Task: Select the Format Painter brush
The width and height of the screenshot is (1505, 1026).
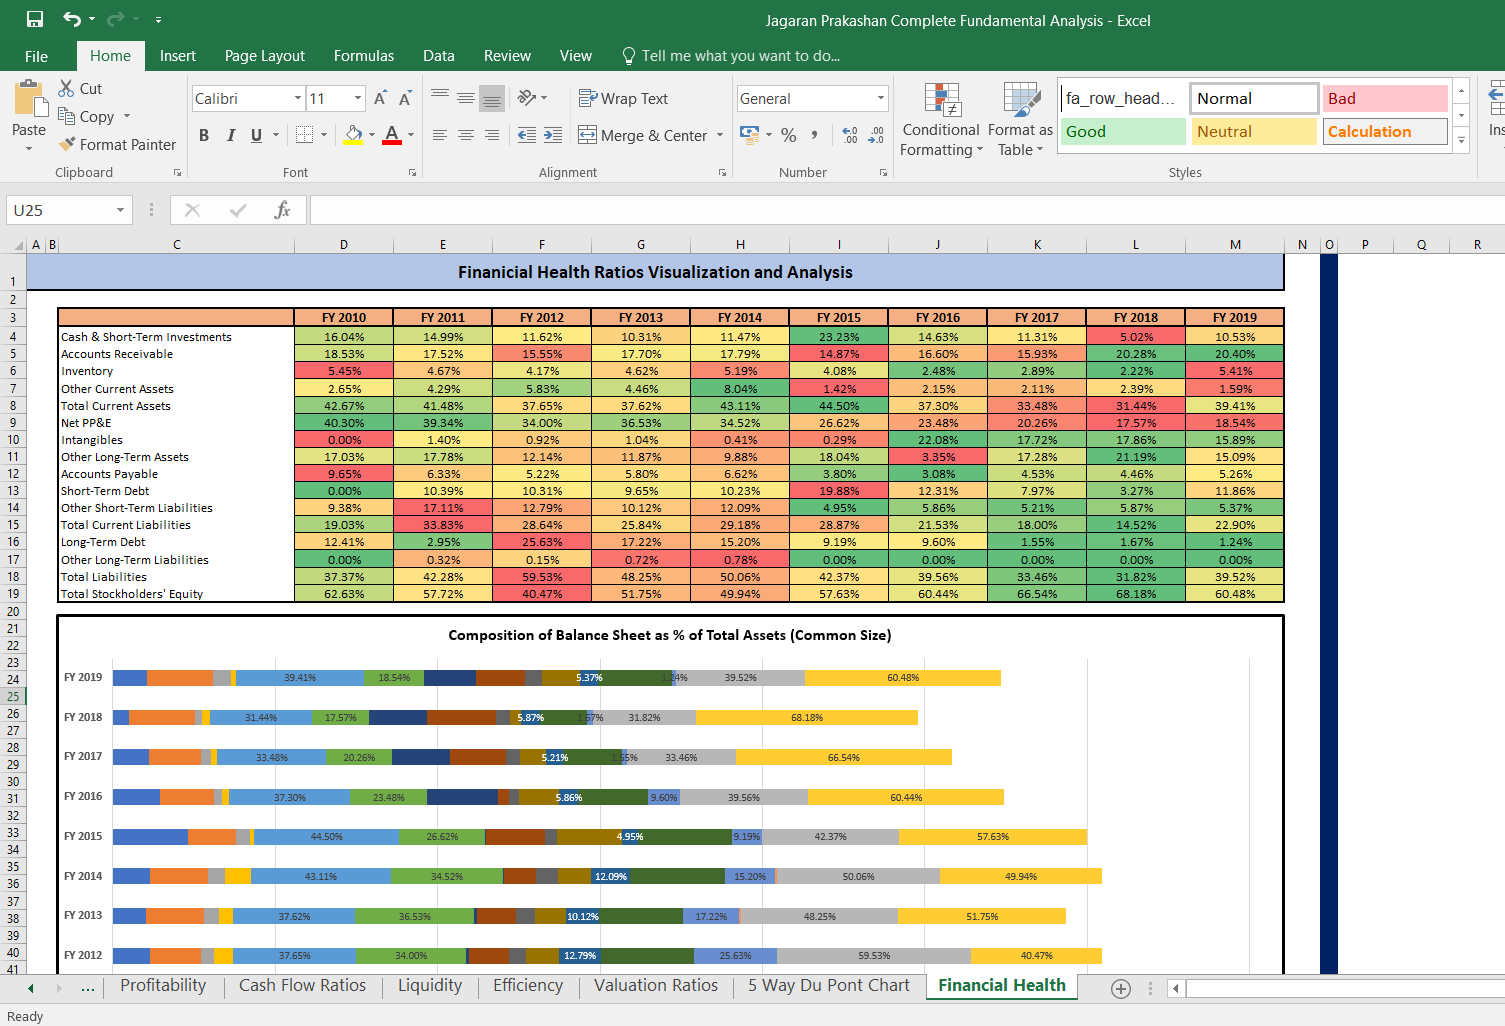Action: [117, 144]
